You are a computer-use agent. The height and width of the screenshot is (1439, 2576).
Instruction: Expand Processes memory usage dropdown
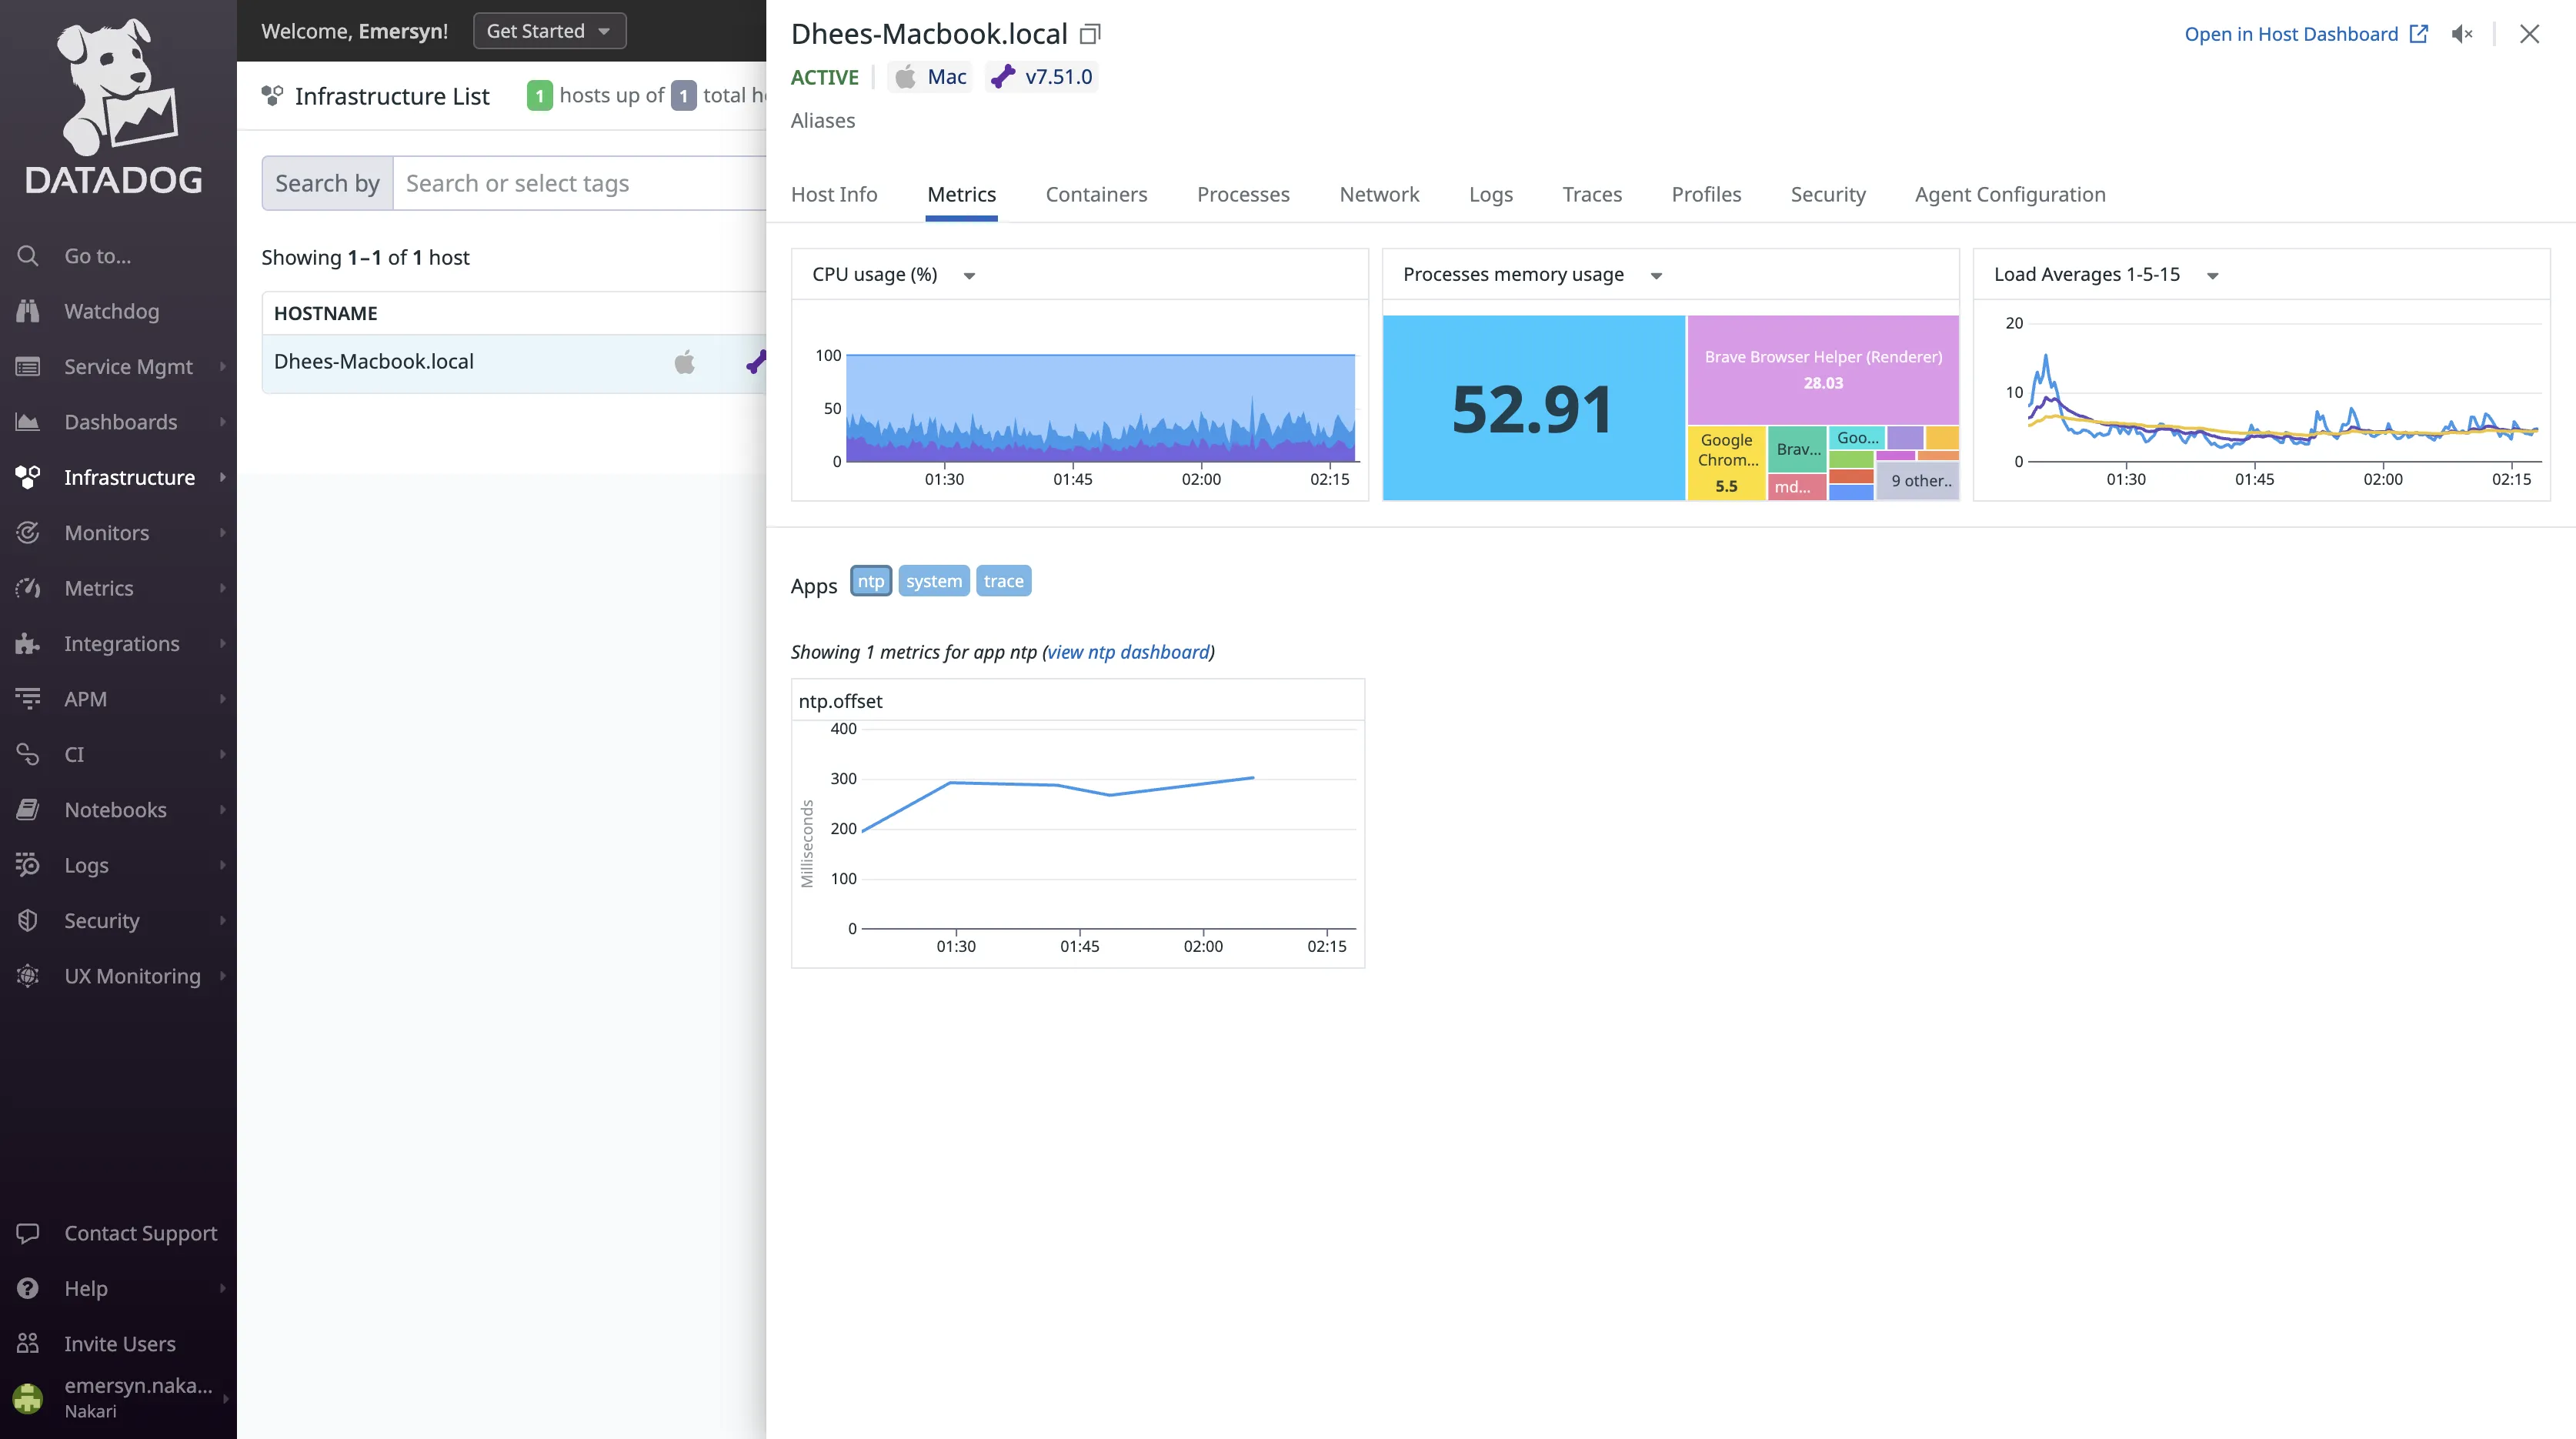pos(1656,276)
